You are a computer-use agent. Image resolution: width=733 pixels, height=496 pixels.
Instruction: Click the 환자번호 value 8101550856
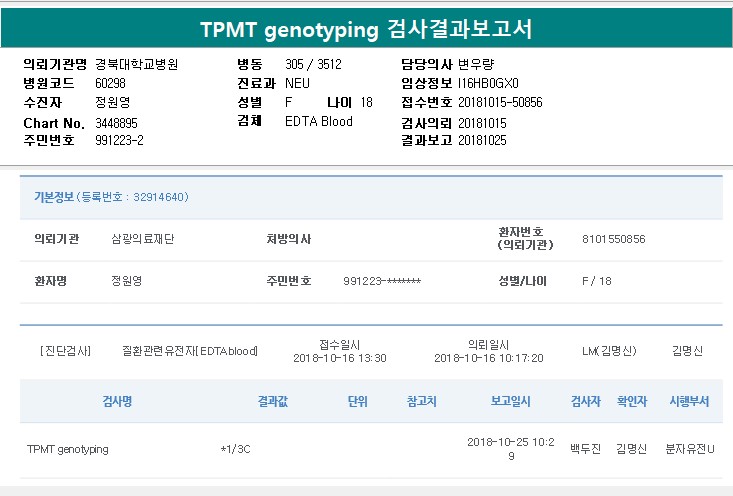click(613, 240)
